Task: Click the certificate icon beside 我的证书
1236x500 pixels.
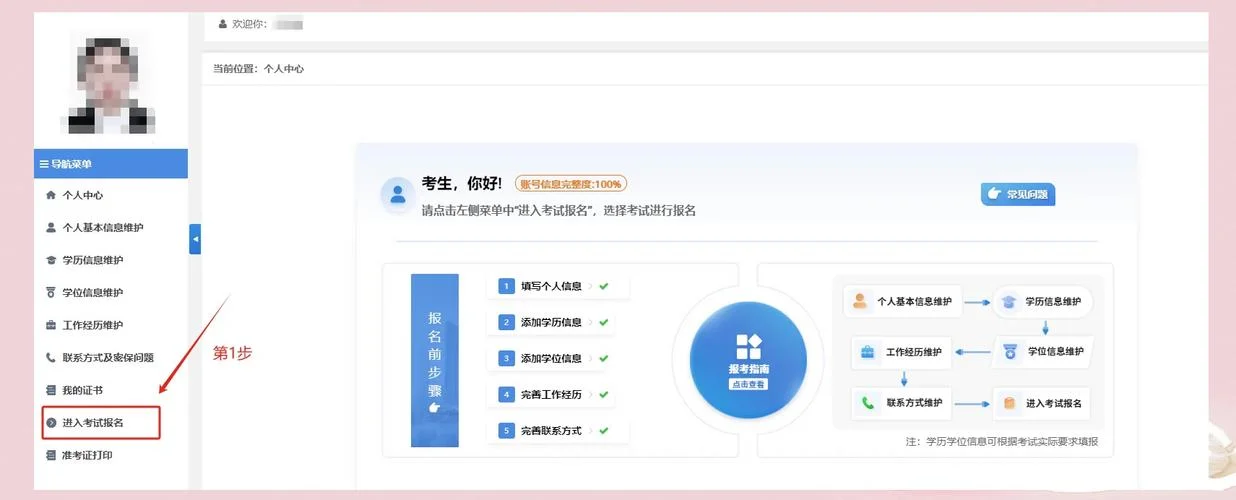Action: 51,390
